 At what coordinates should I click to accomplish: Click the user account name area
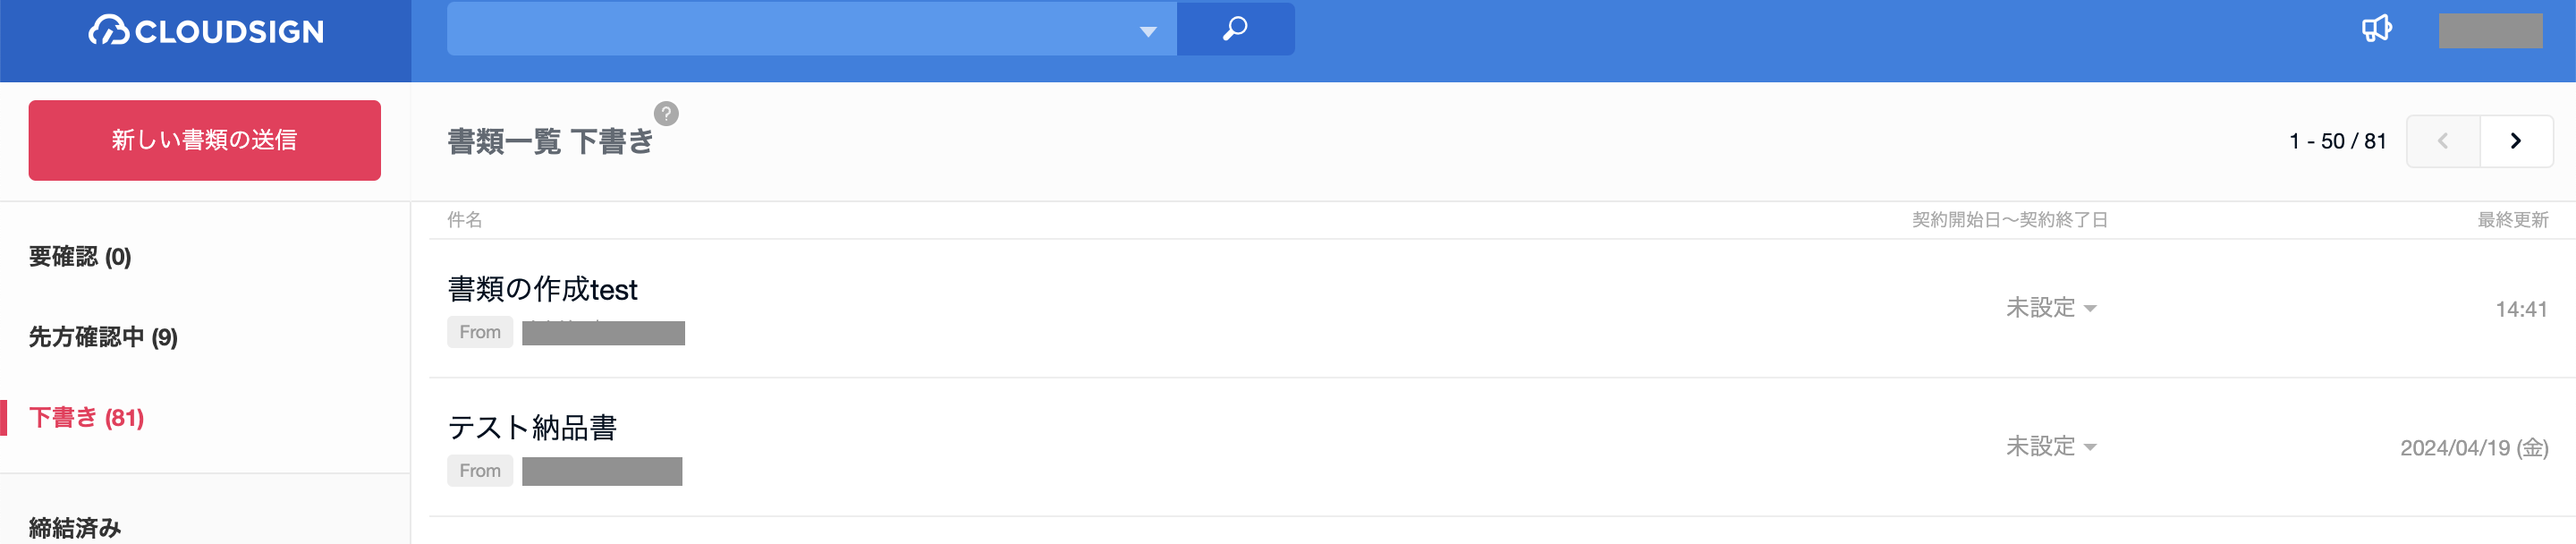pos(2490,30)
